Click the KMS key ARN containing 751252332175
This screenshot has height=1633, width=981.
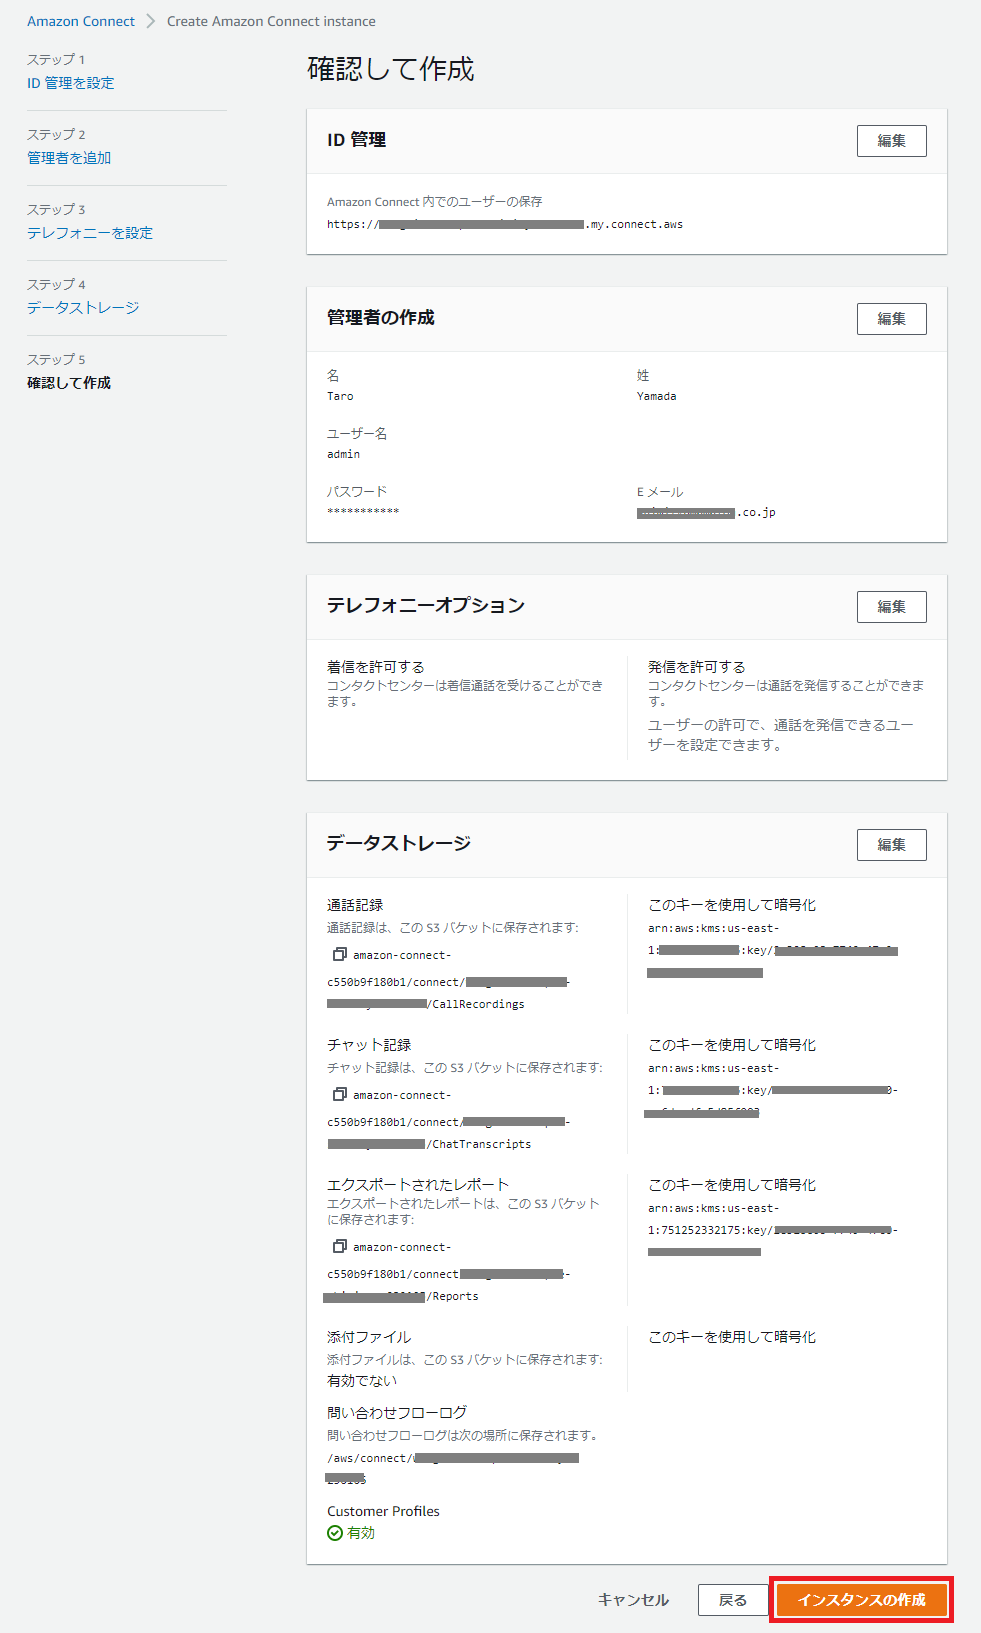[773, 1230]
